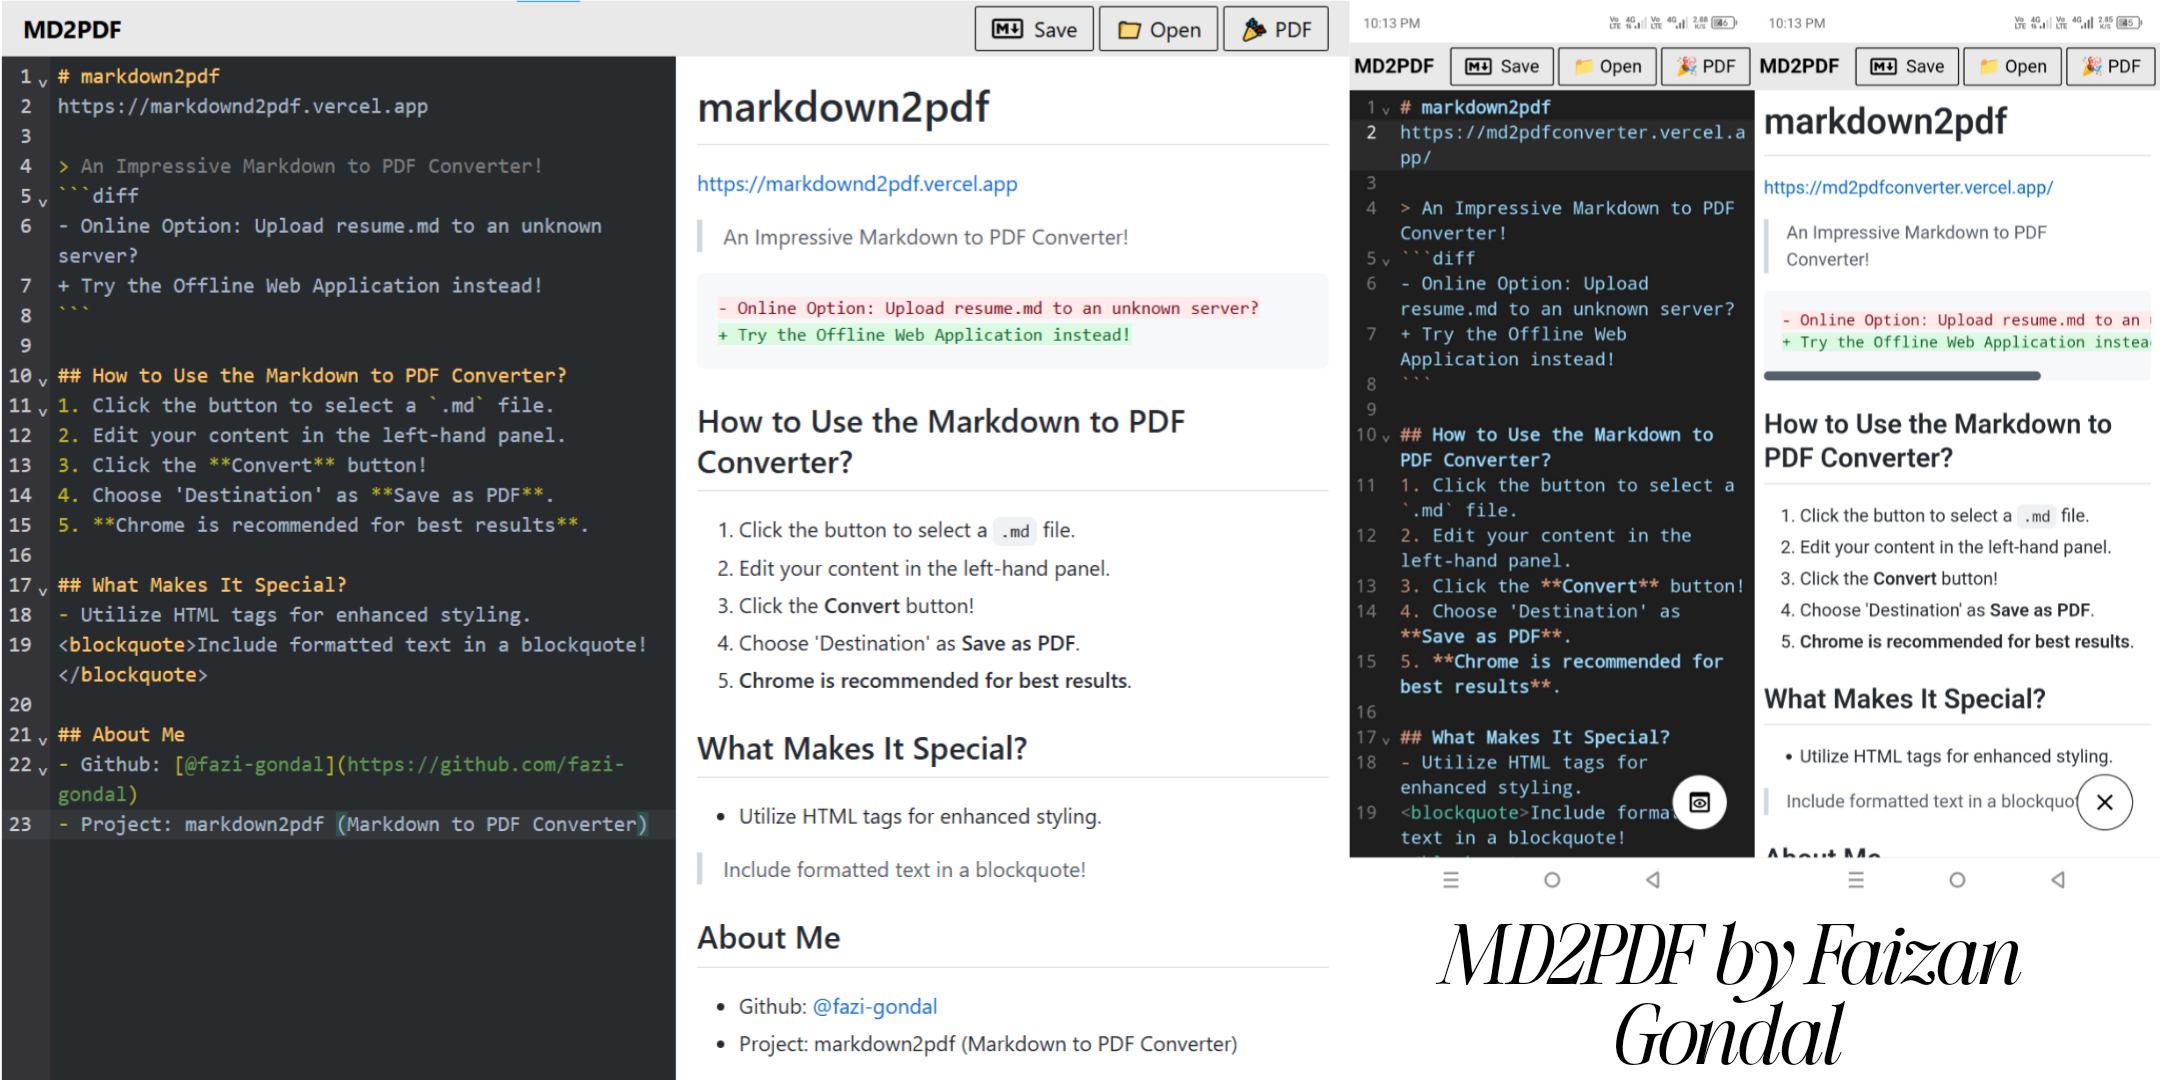
Task: Collapse the fold arrow on line 10
Action: point(41,380)
